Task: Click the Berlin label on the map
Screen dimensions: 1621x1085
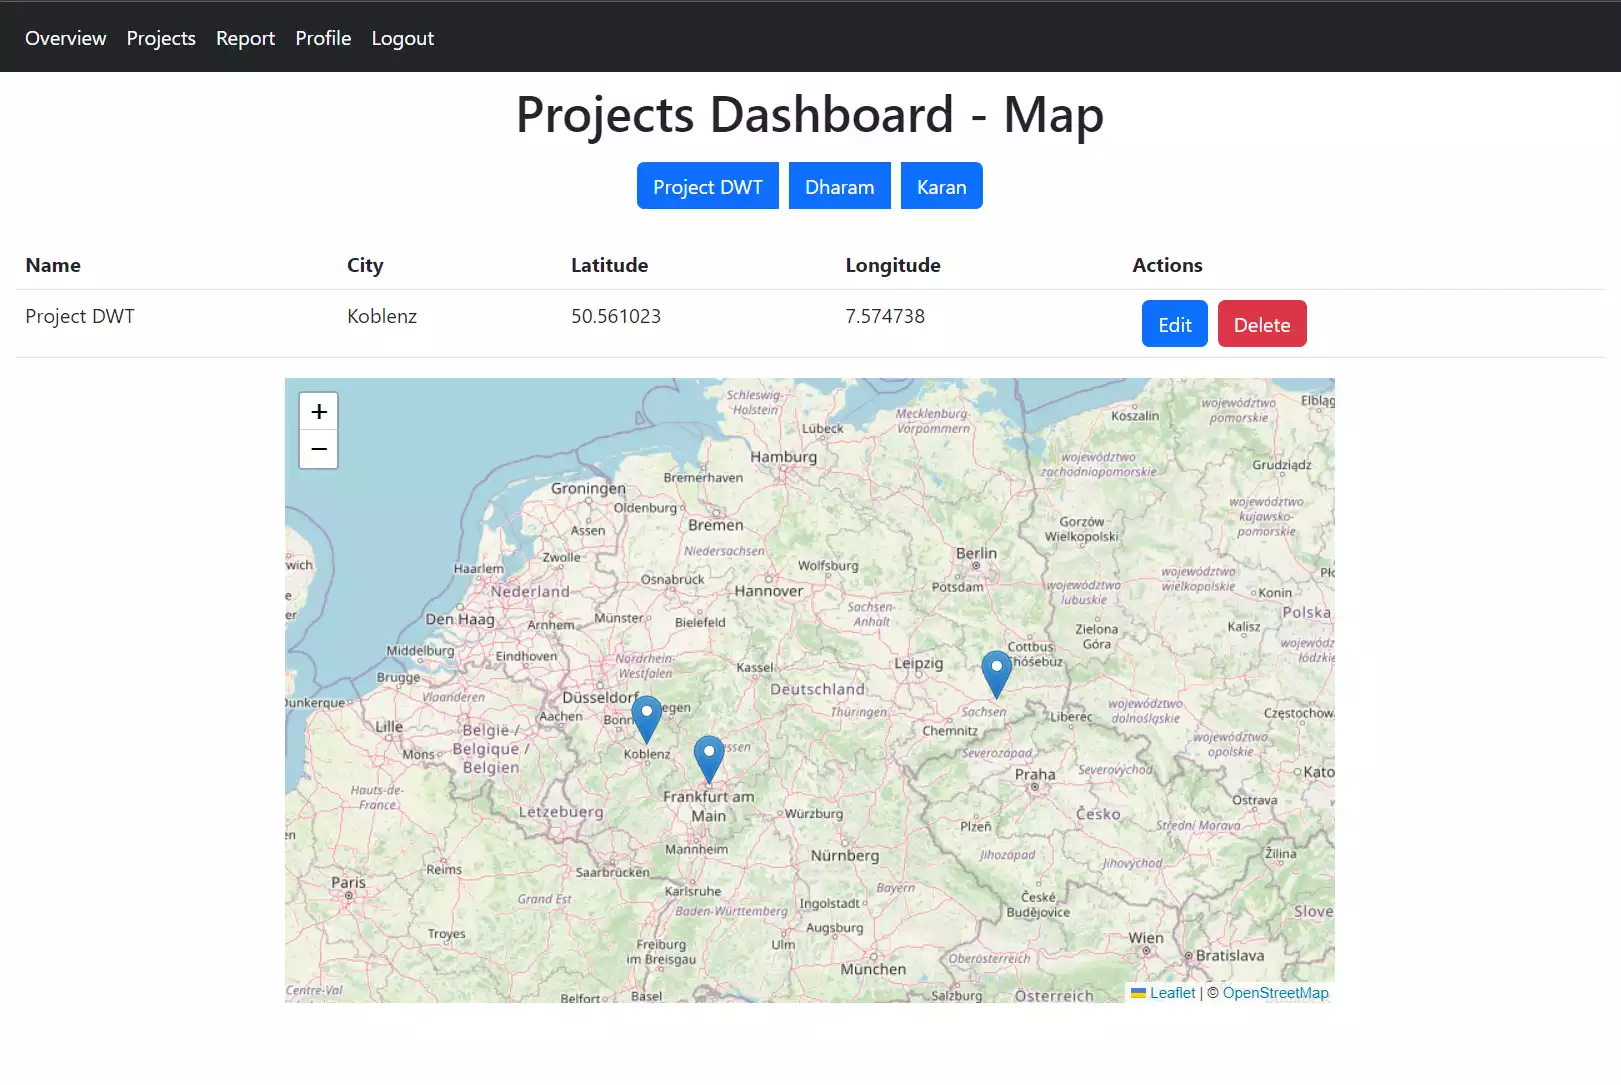Action: [x=976, y=553]
